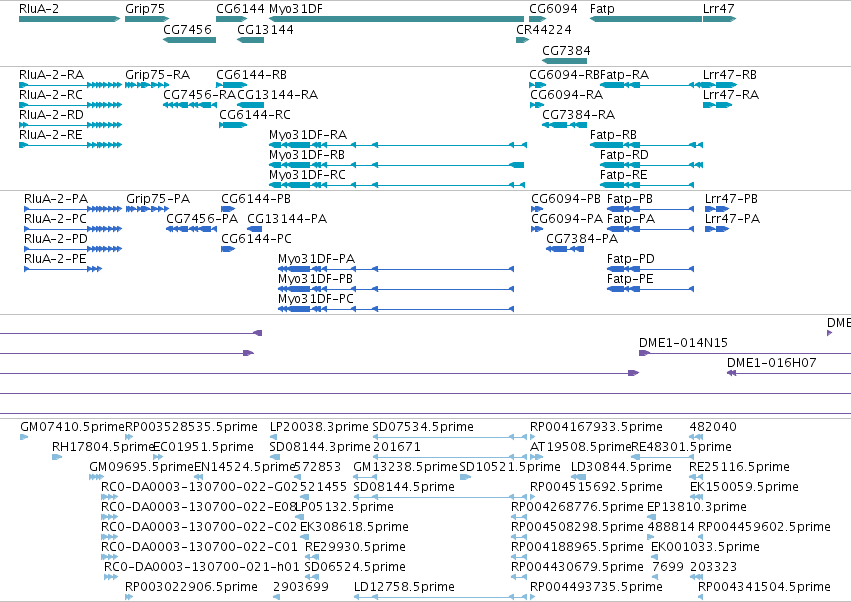Select protein CG7384-PA

pos(565,249)
